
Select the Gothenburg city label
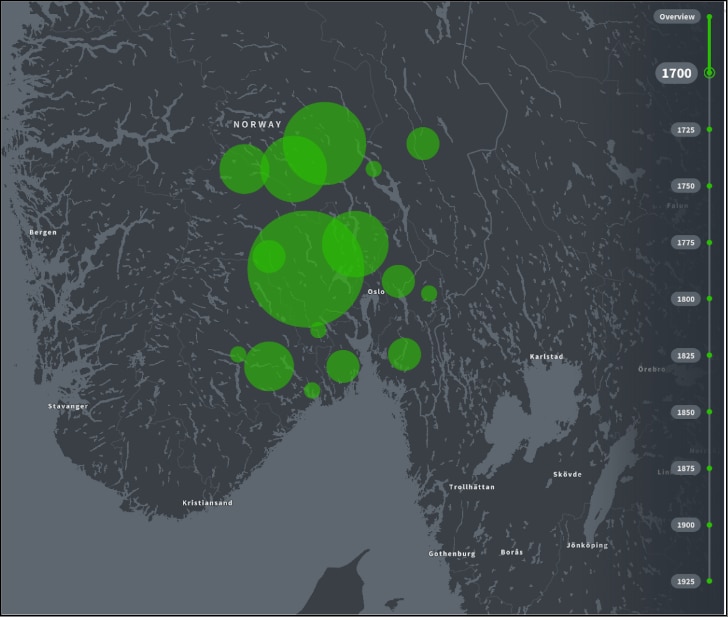click(x=452, y=553)
